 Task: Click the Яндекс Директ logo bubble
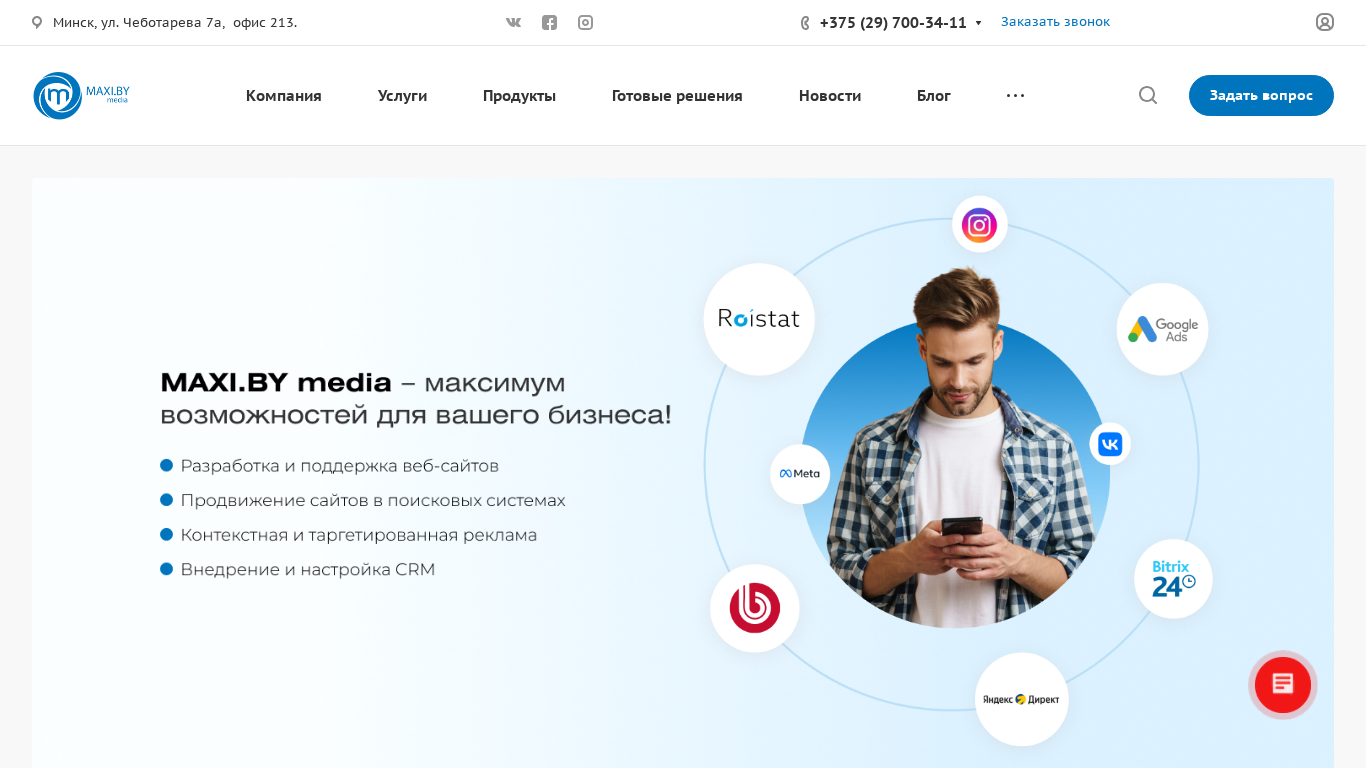(1022, 699)
